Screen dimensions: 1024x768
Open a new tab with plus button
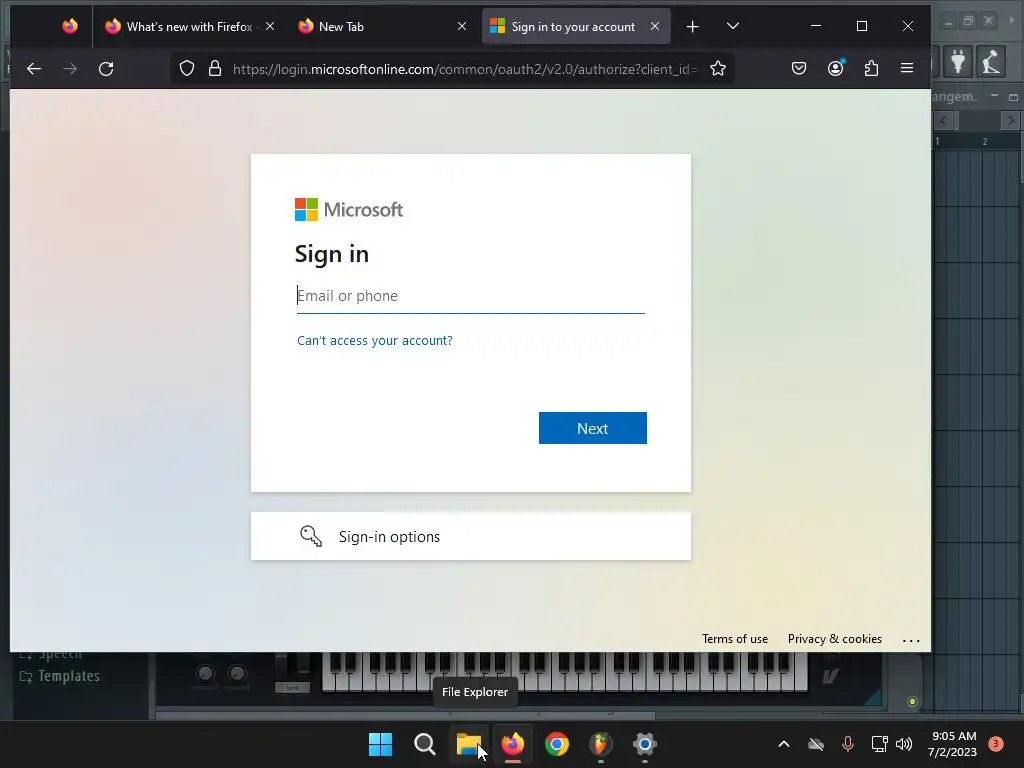[692, 26]
